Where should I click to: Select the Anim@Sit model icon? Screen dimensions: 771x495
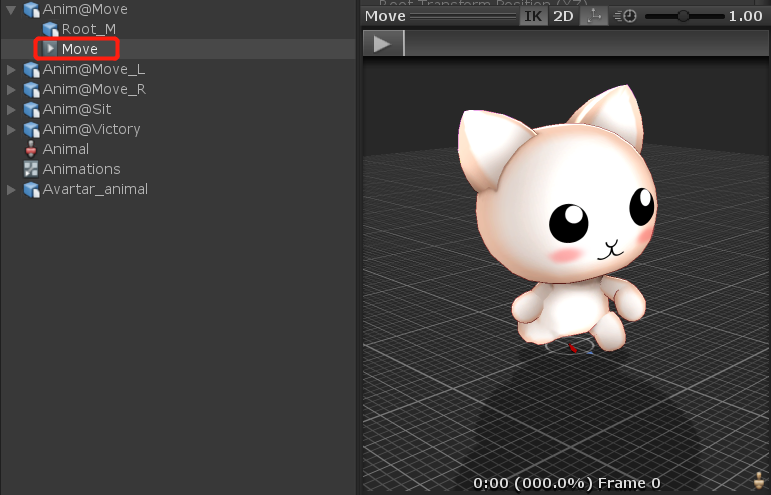(x=31, y=110)
